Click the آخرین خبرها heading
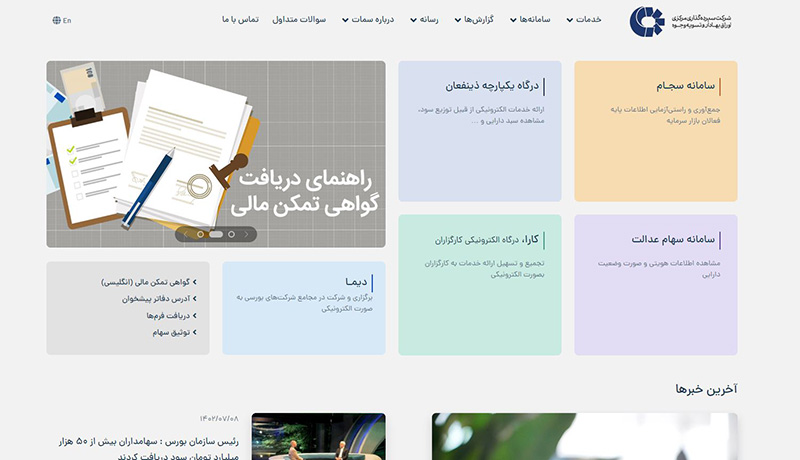This screenshot has height=460, width=800. point(706,389)
